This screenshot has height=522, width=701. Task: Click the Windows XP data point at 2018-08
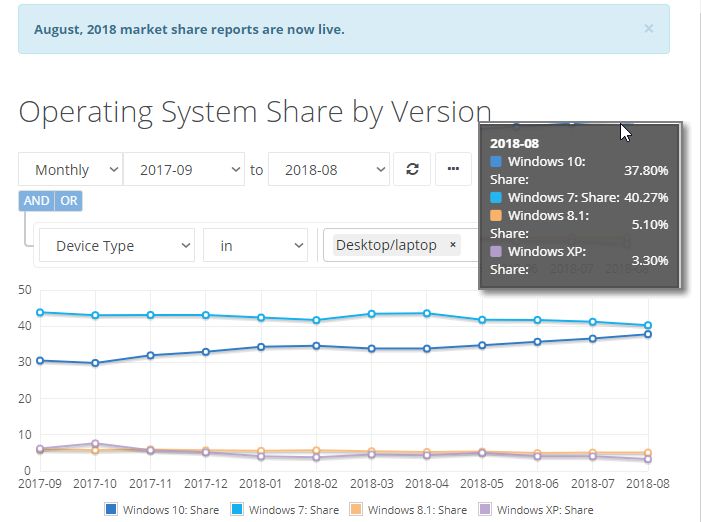648,459
